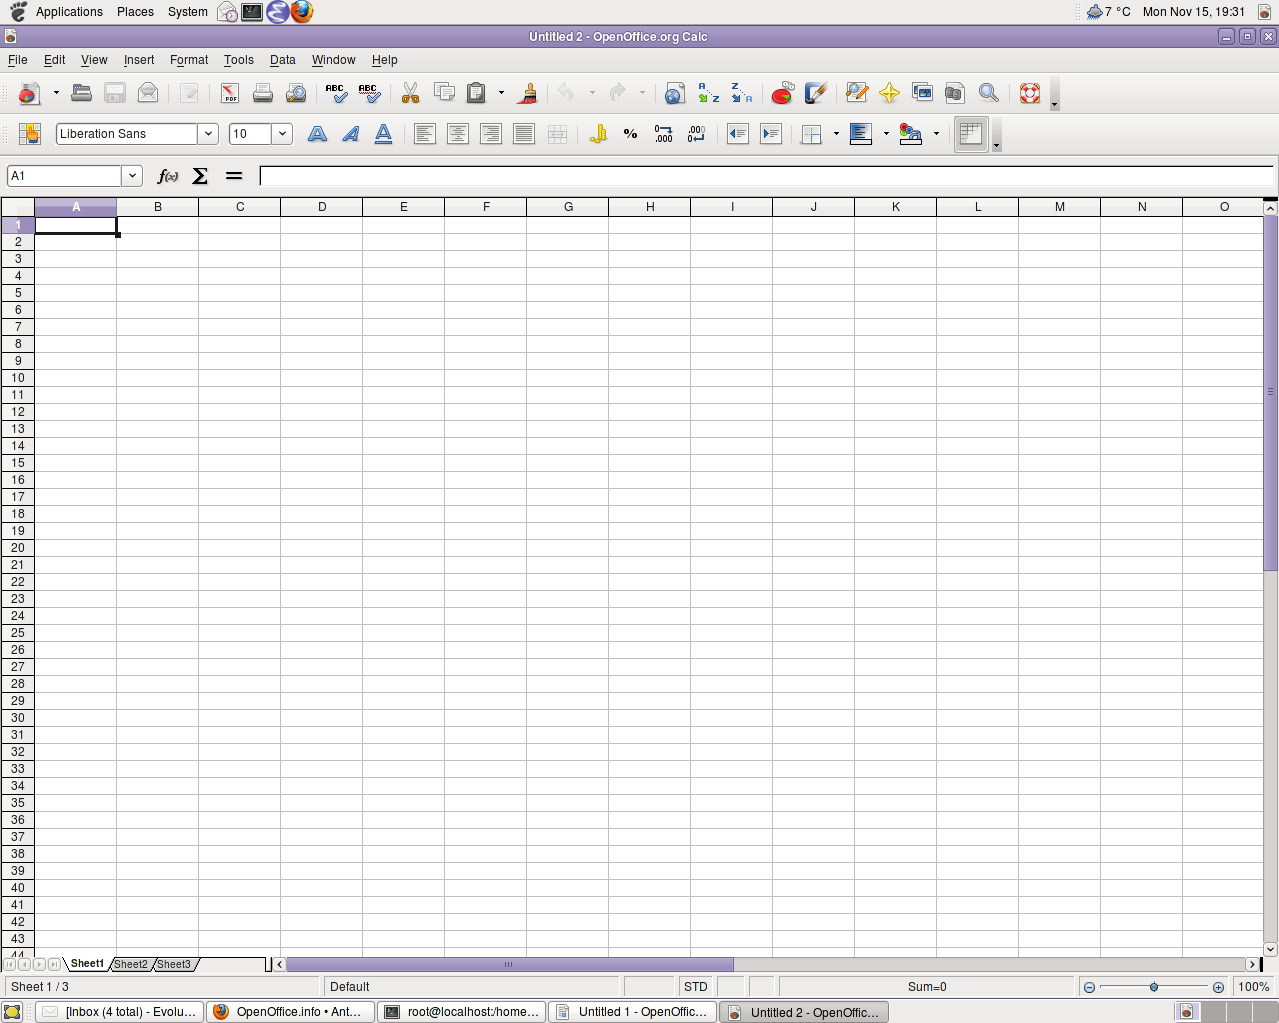
Task: Open the Function Wizard
Action: click(x=168, y=176)
